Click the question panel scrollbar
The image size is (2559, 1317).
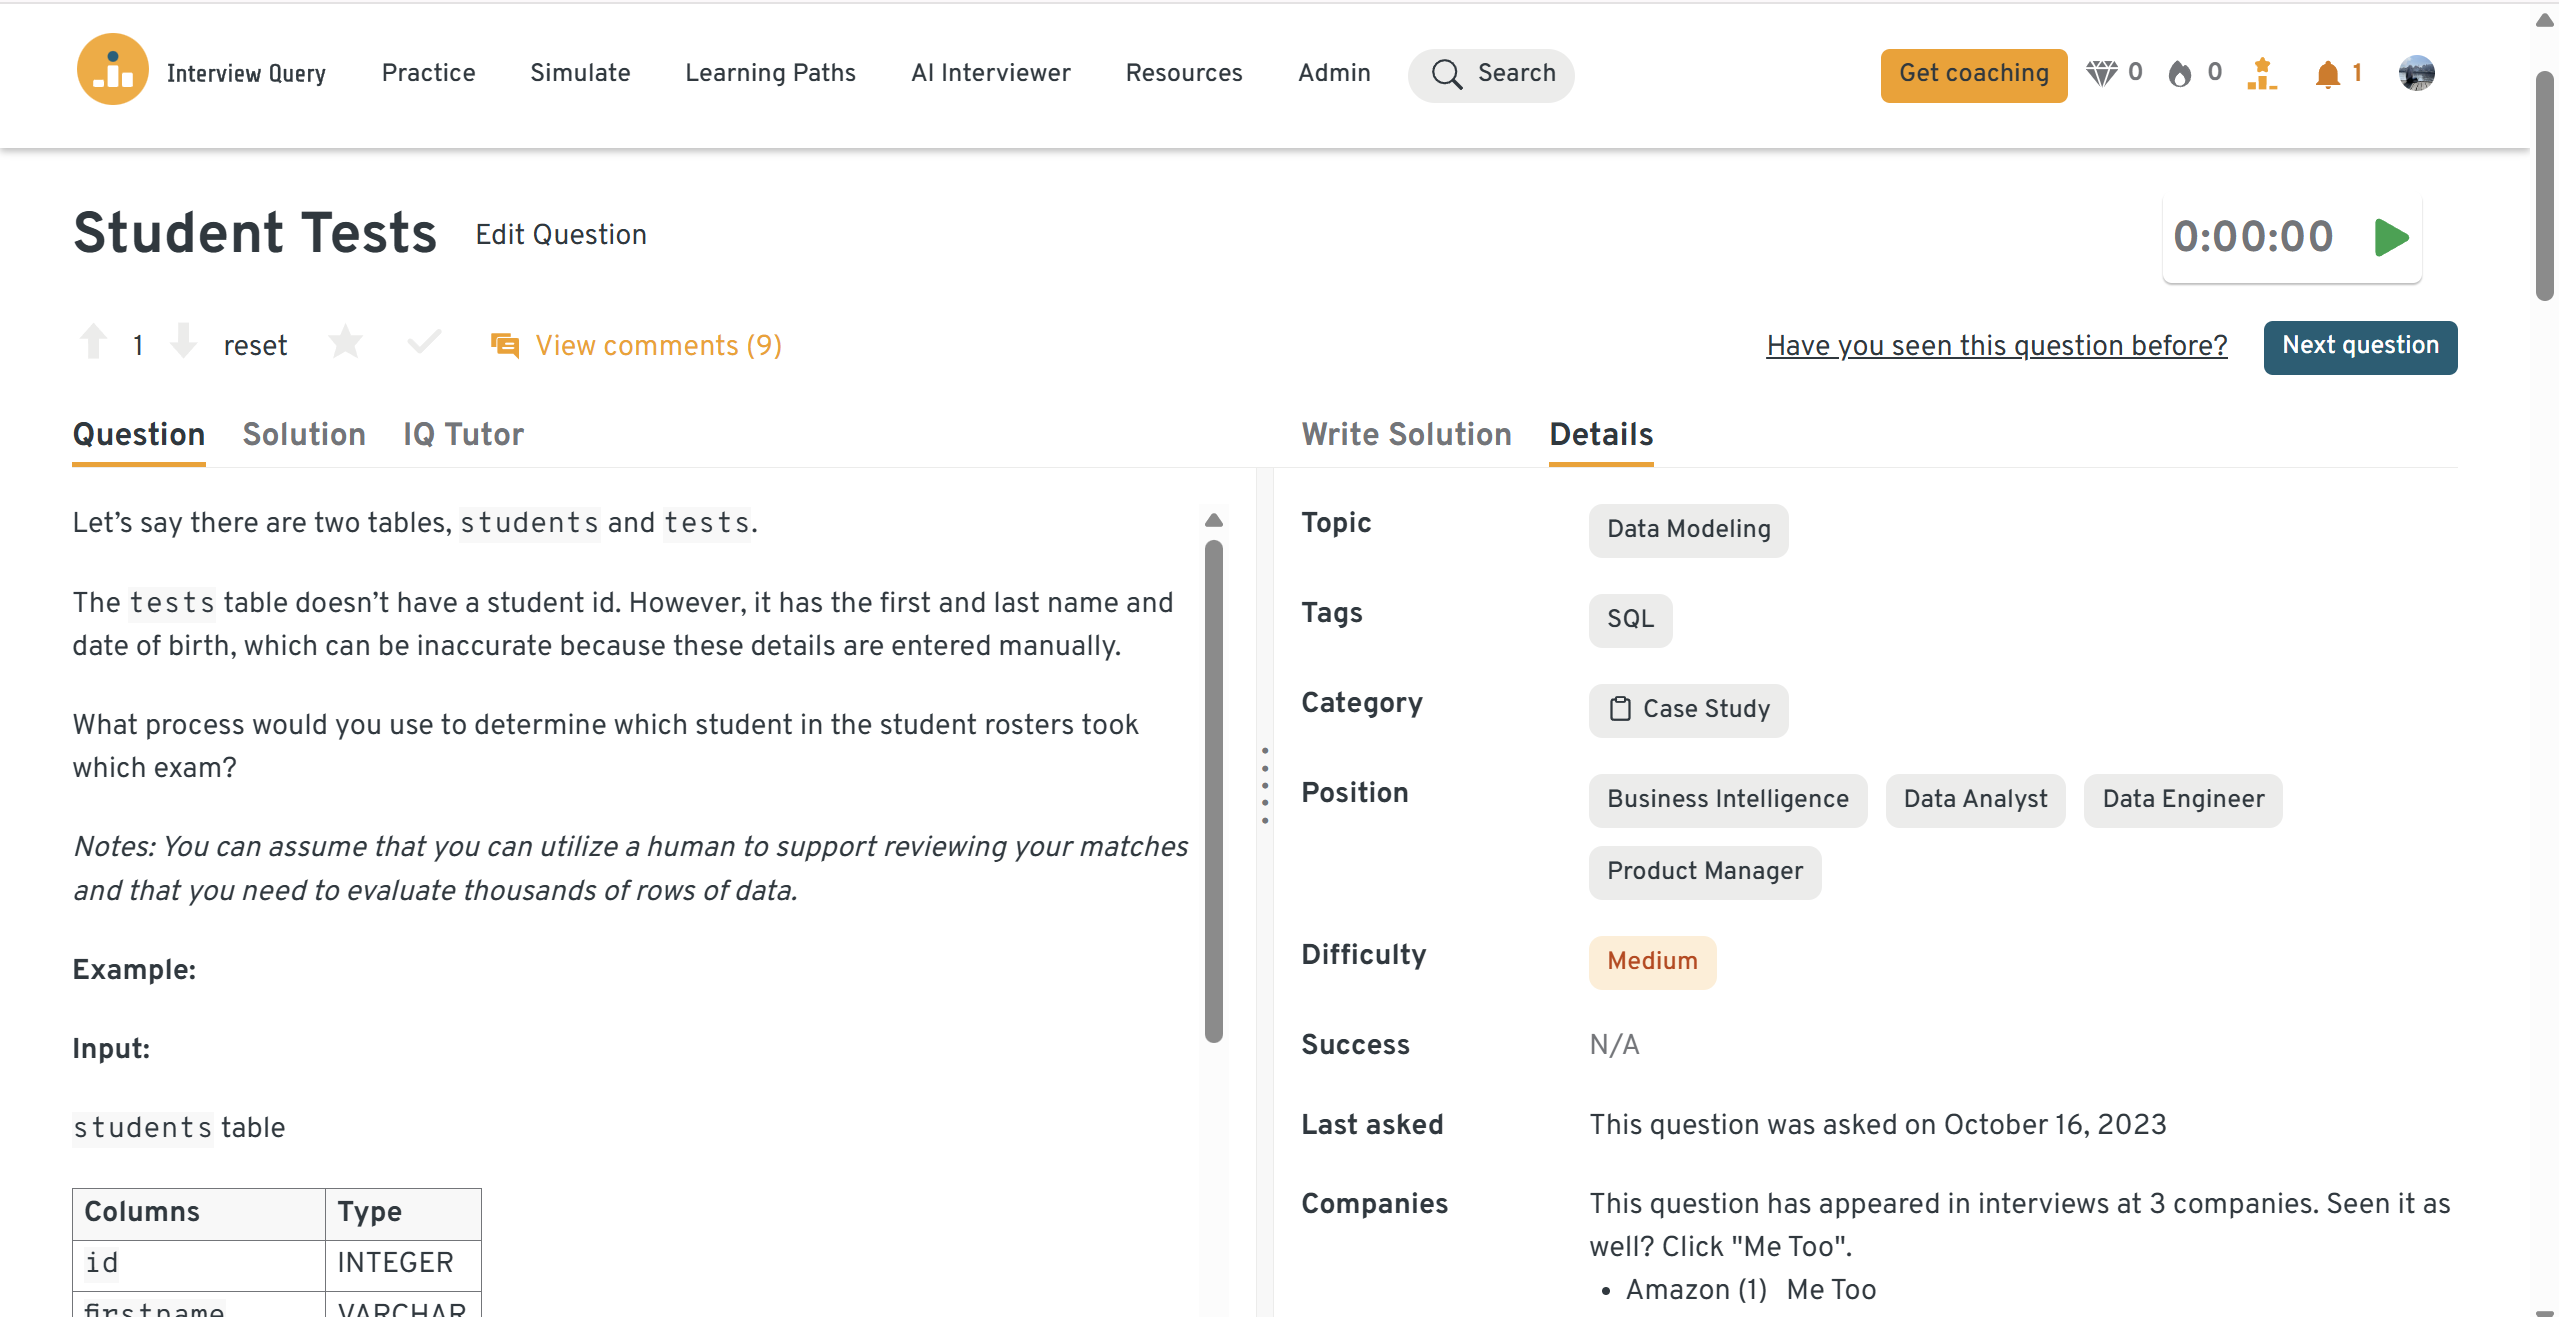pyautogui.click(x=1214, y=790)
